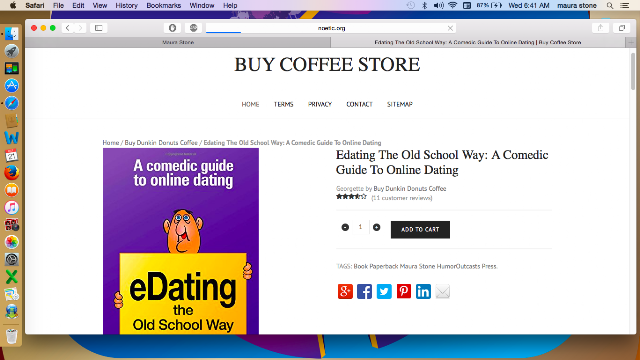
Task: Click the globe extension button in toolbar
Action: pyautogui.click(x=193, y=28)
